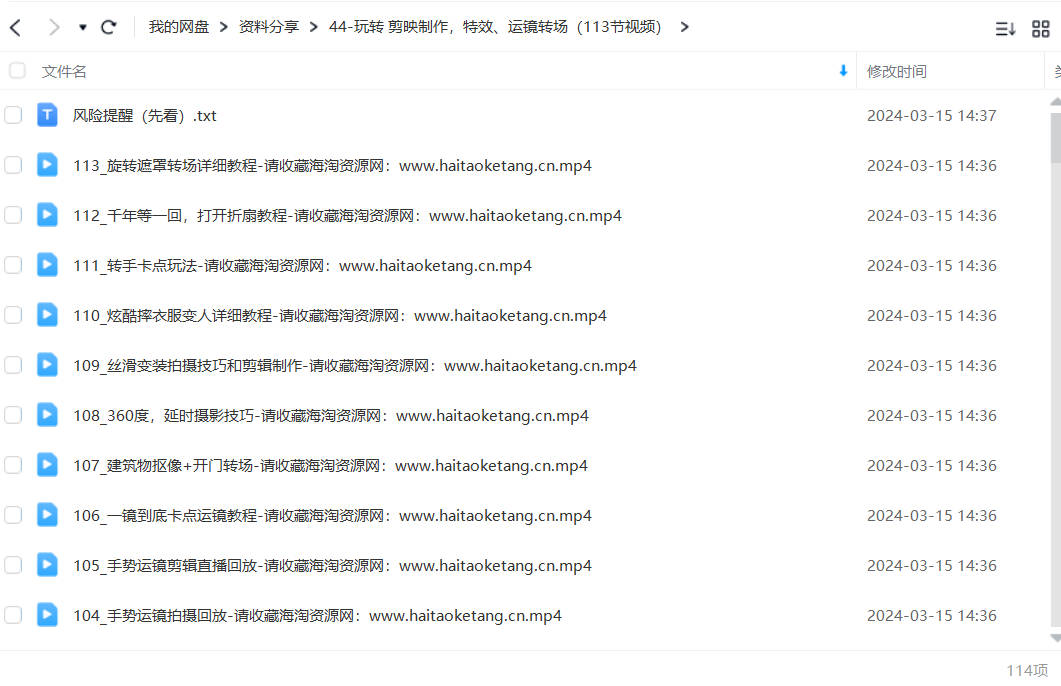Image resolution: width=1061 pixels, height=686 pixels.
Task: Check the box for 107_建筑物抠像 video
Action: (x=13, y=465)
